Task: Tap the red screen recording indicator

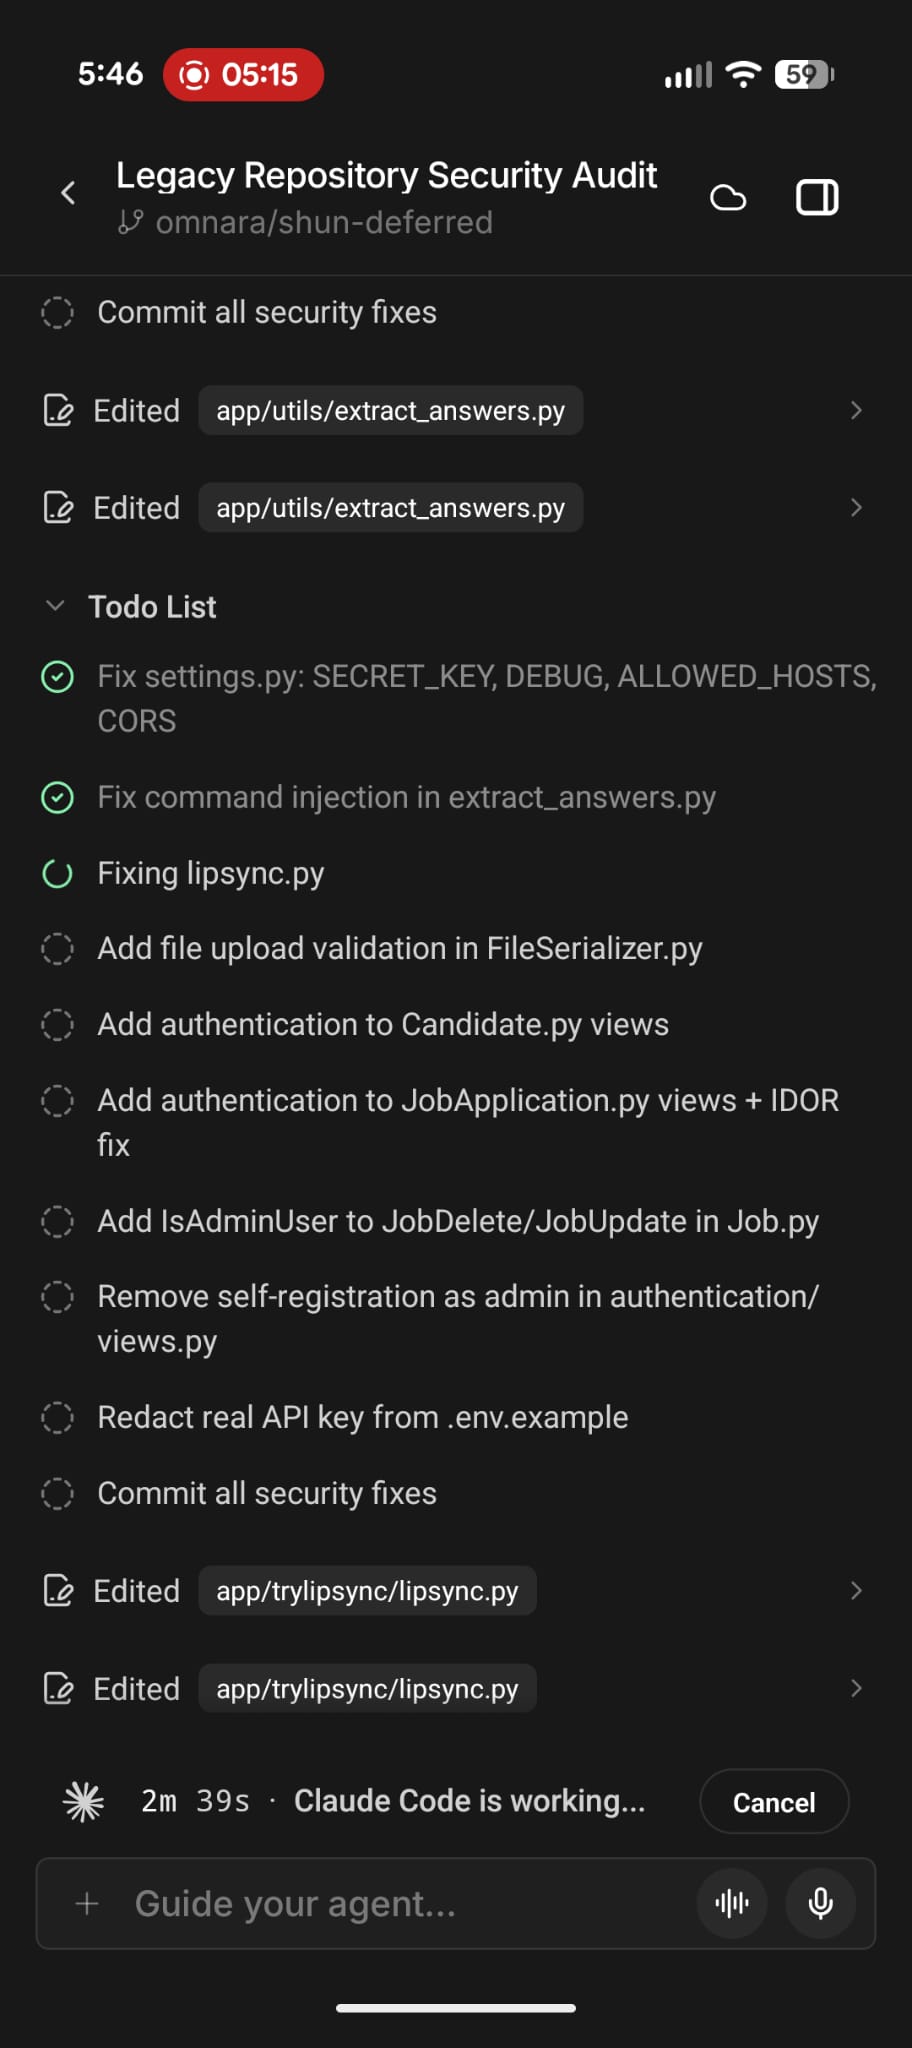Action: (243, 75)
